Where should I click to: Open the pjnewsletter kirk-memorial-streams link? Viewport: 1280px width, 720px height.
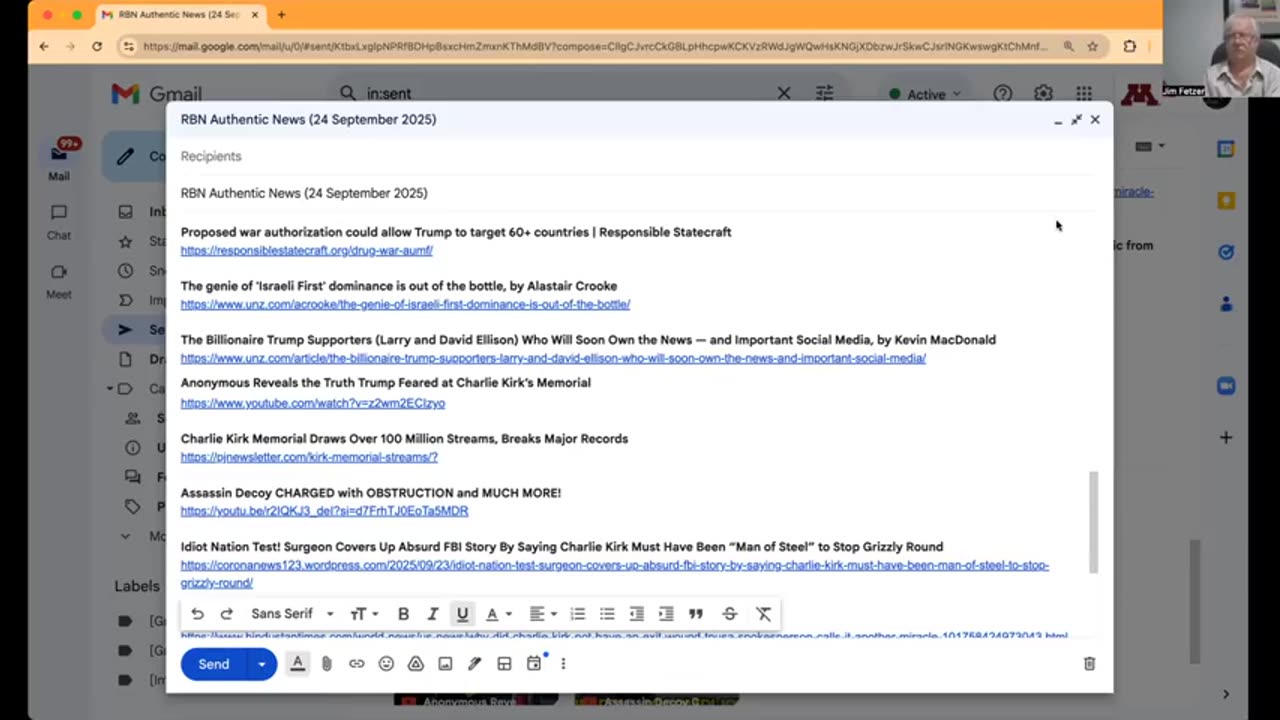(309, 458)
